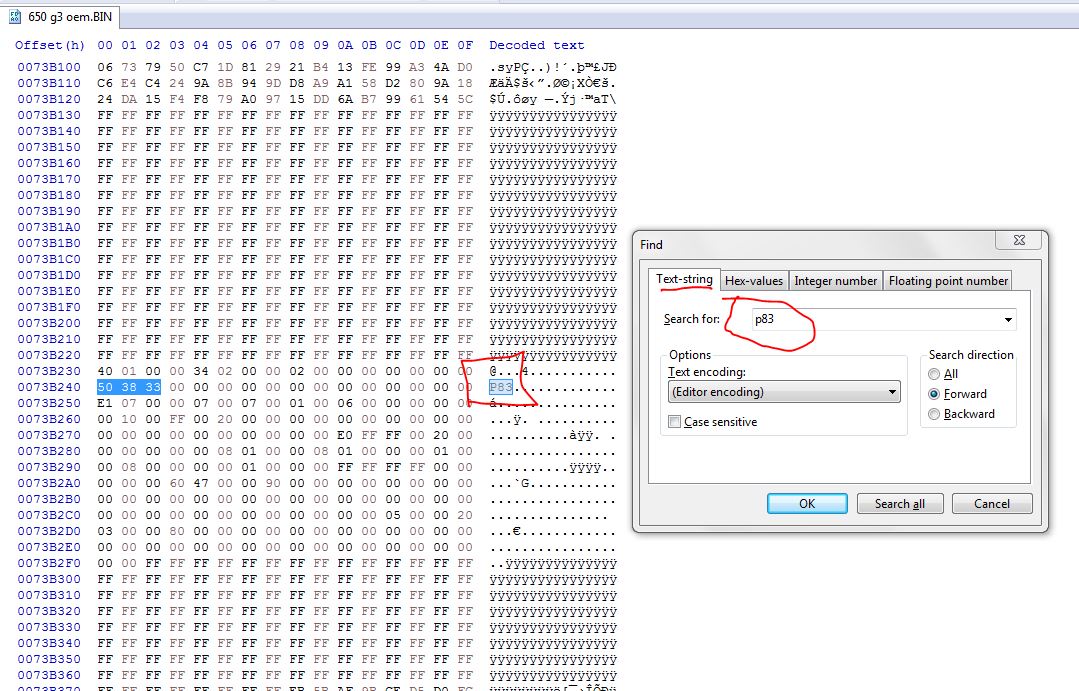This screenshot has width=1079, height=691.
Task: Click highlighted hex byte 33 in row 0073B240
Action: (153, 387)
